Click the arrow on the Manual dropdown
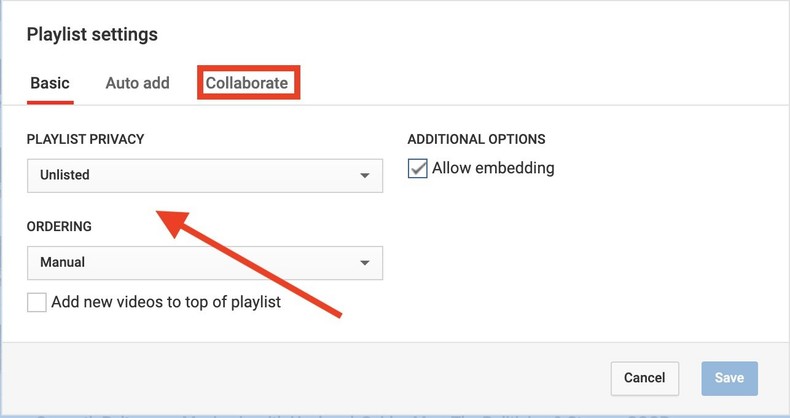Image resolution: width=790 pixels, height=418 pixels. pos(364,263)
